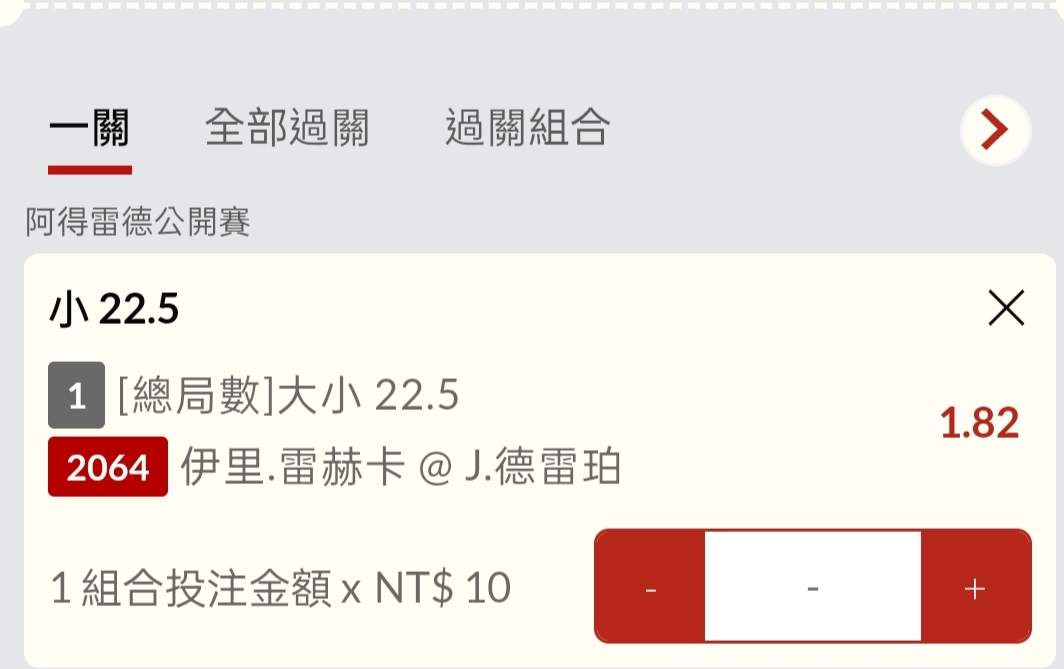Increase bet amount with the plus button
This screenshot has width=1064, height=669.
(x=975, y=588)
